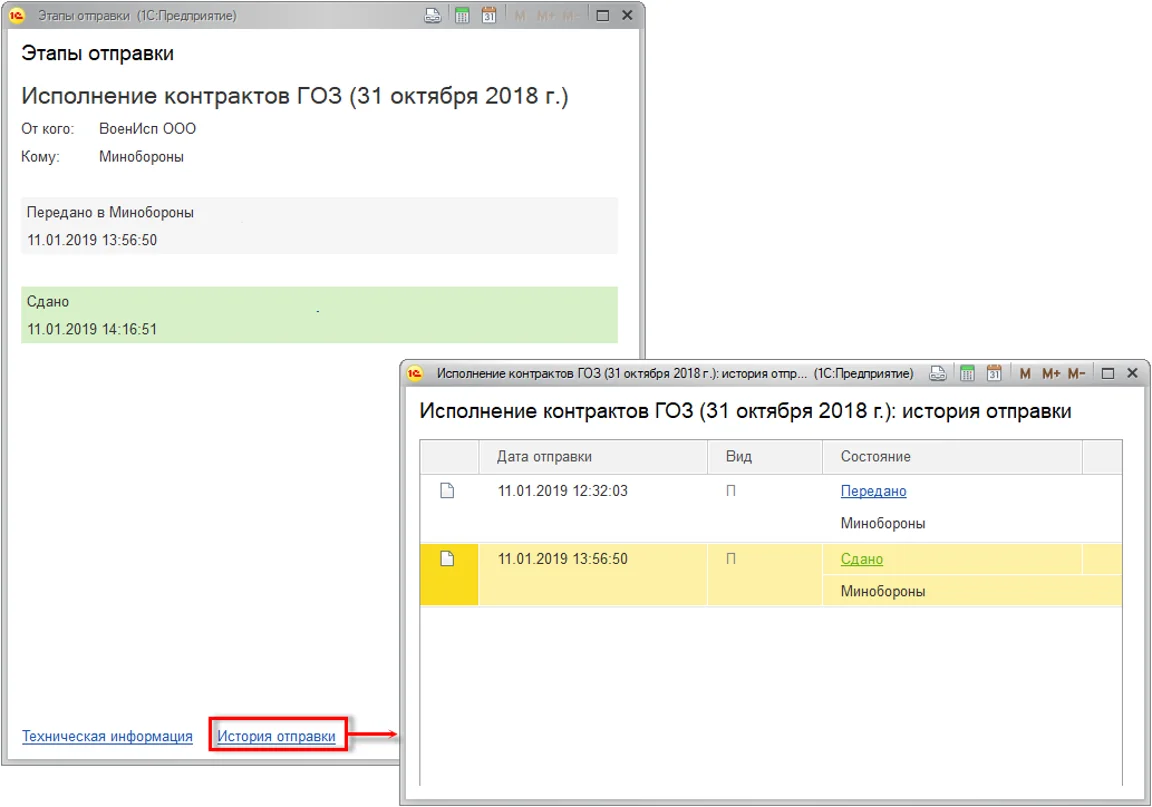Open the История отправки link
The height and width of the screenshot is (807, 1152).
[276, 736]
